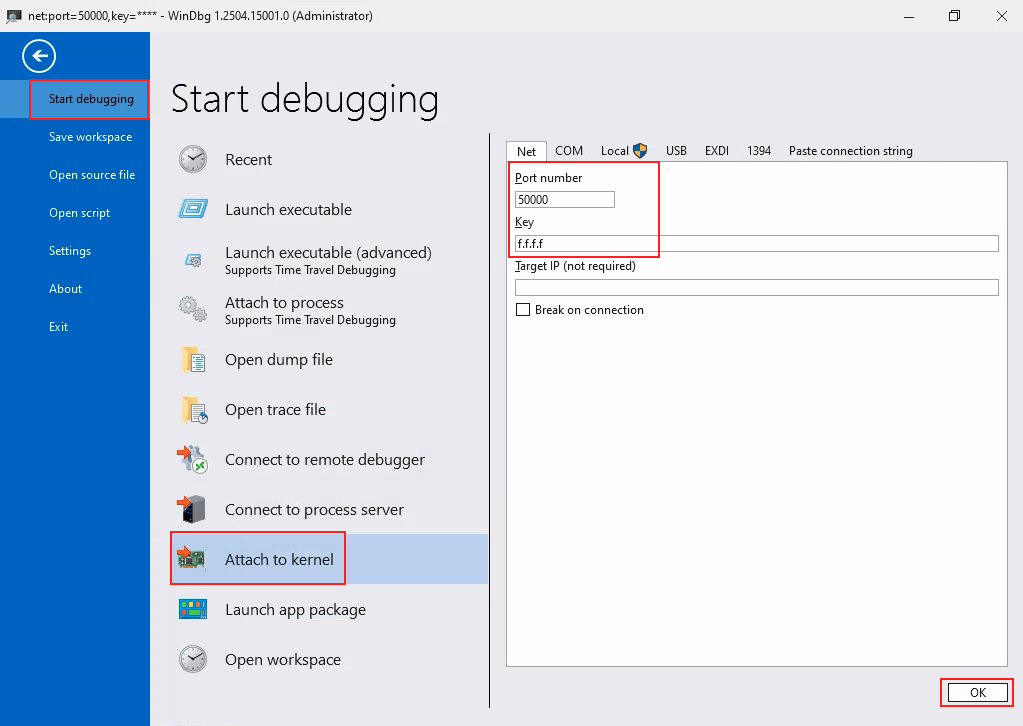Screen dimensions: 1023x726
Task: Choose Open workspace label
Action: click(x=283, y=660)
